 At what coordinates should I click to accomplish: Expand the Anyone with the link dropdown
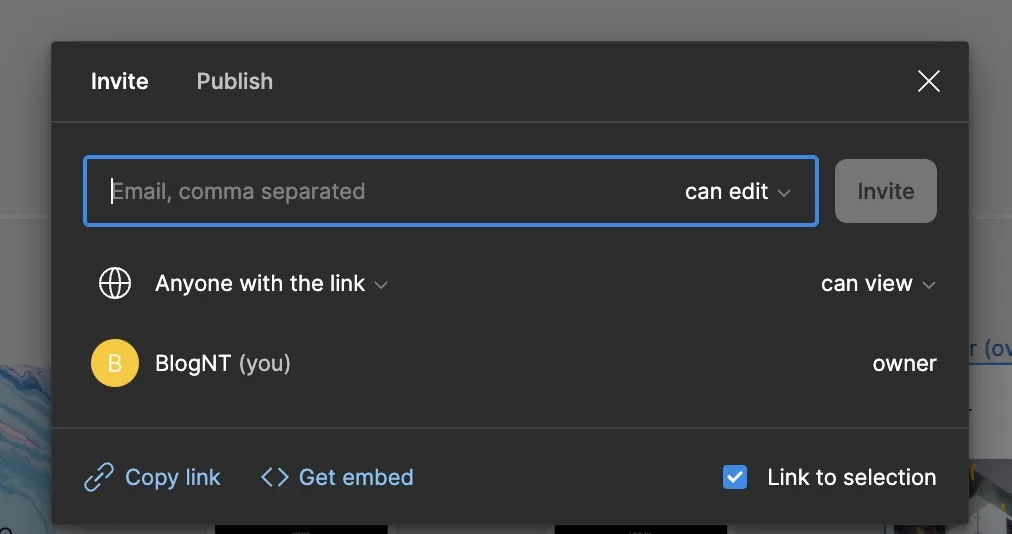click(272, 283)
